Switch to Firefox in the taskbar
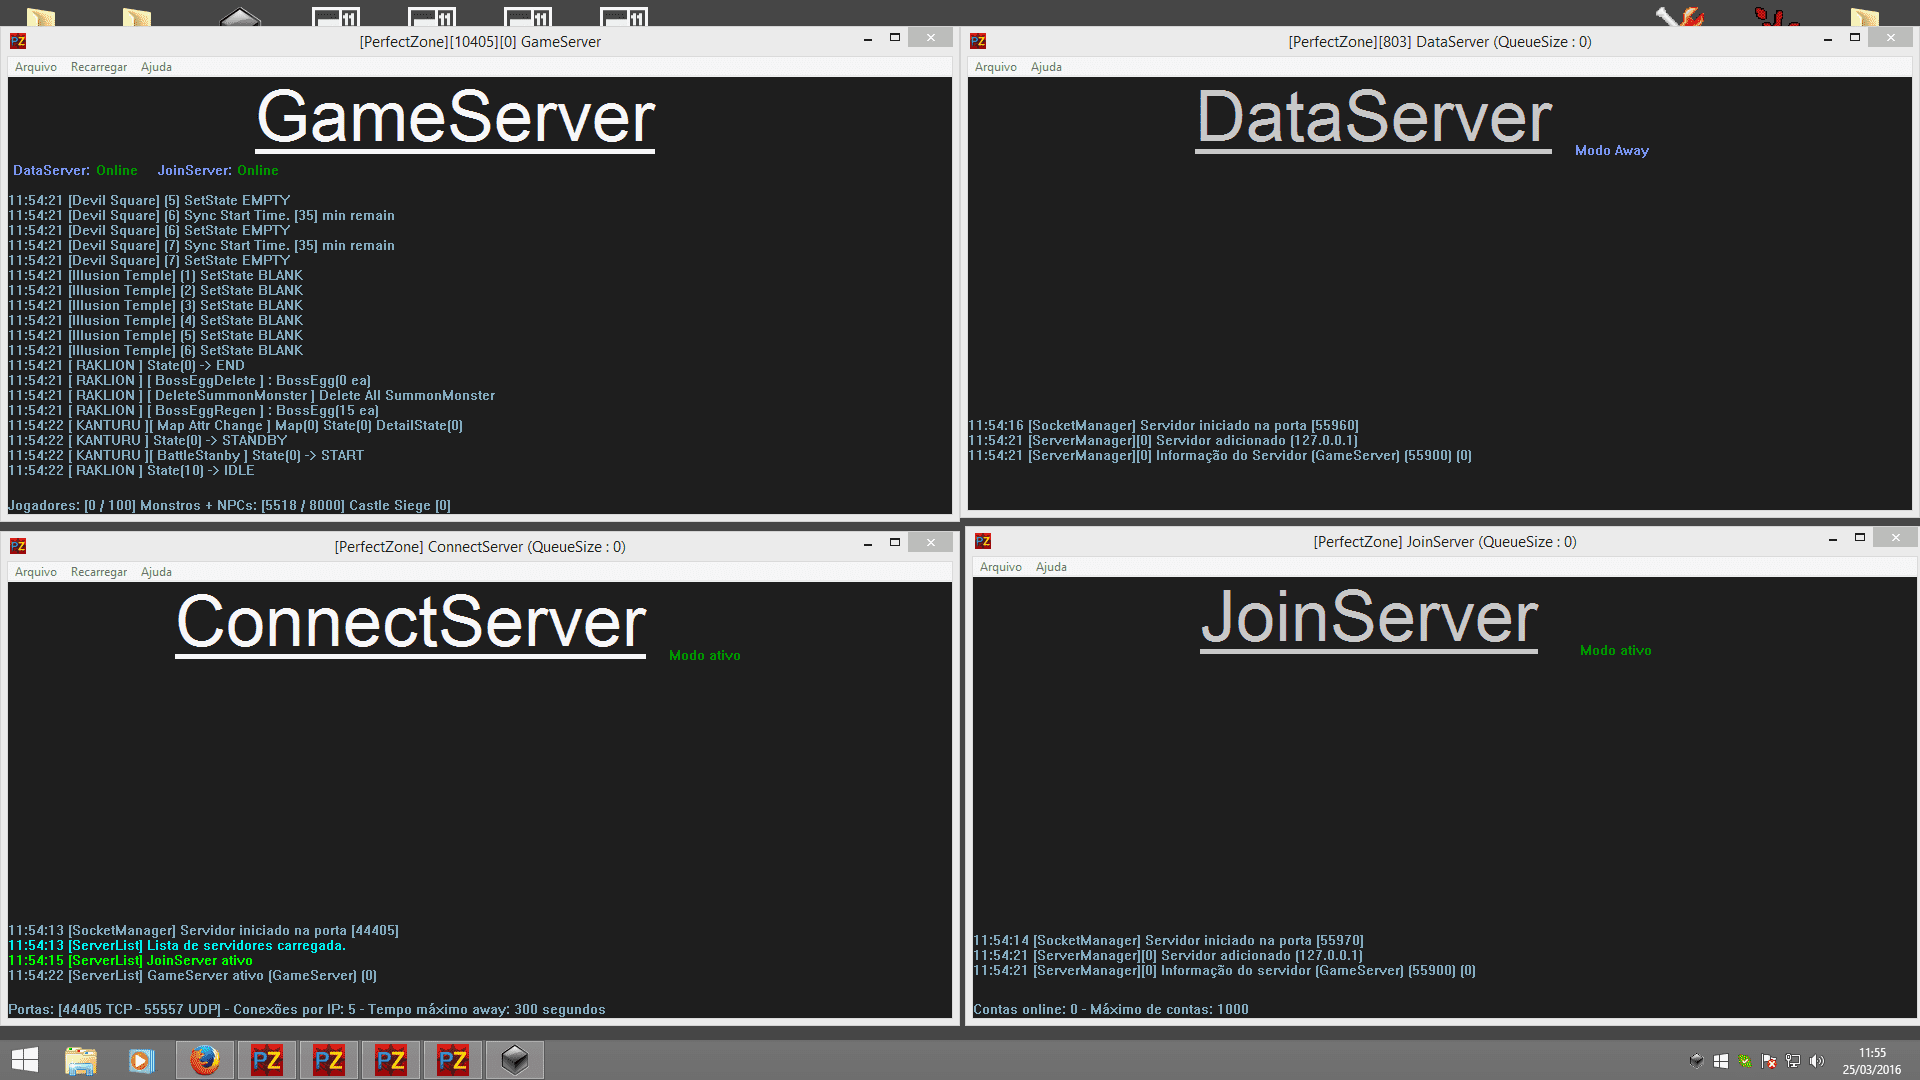1920x1080 pixels. (205, 1060)
